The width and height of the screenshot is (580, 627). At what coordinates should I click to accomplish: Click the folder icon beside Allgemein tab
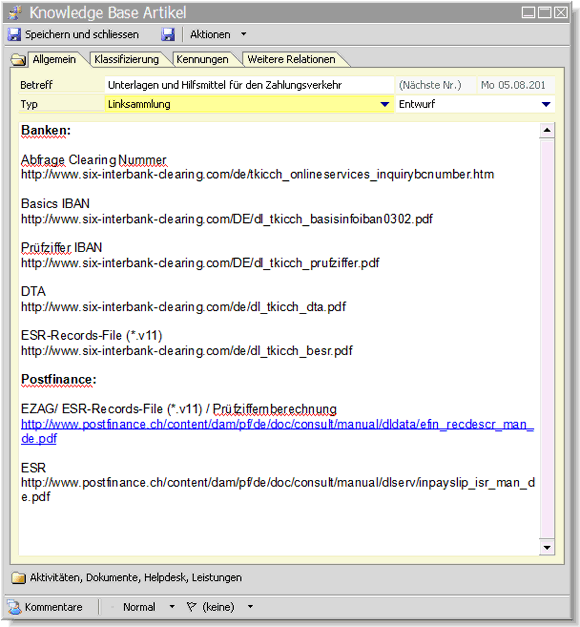[18, 60]
